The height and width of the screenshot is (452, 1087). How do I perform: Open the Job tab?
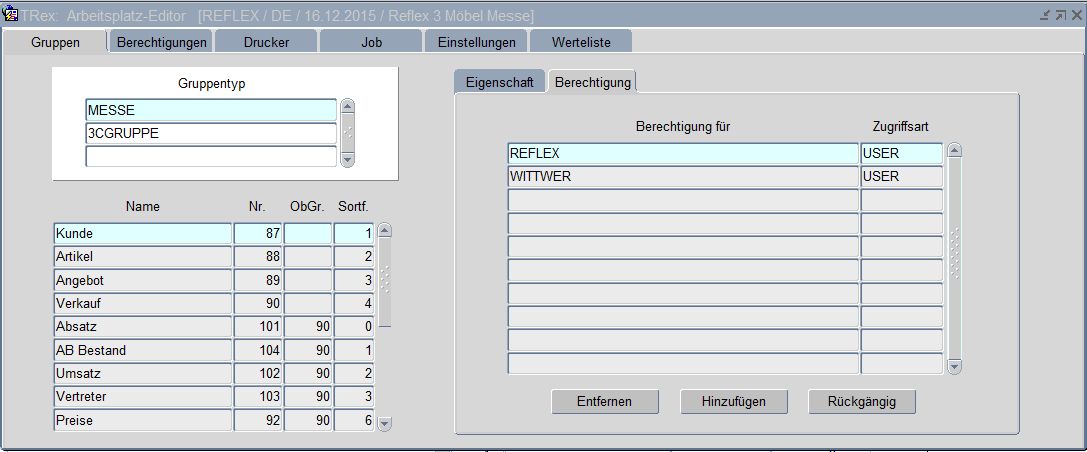[x=371, y=42]
